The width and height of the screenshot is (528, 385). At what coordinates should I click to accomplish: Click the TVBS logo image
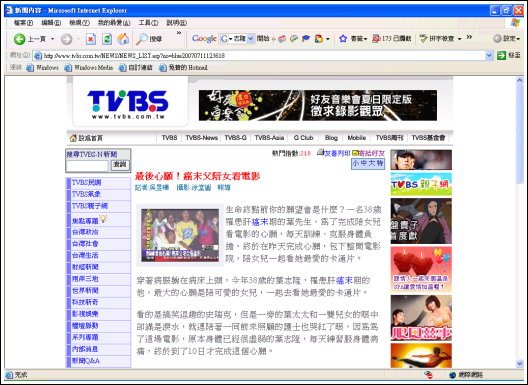[x=128, y=104]
